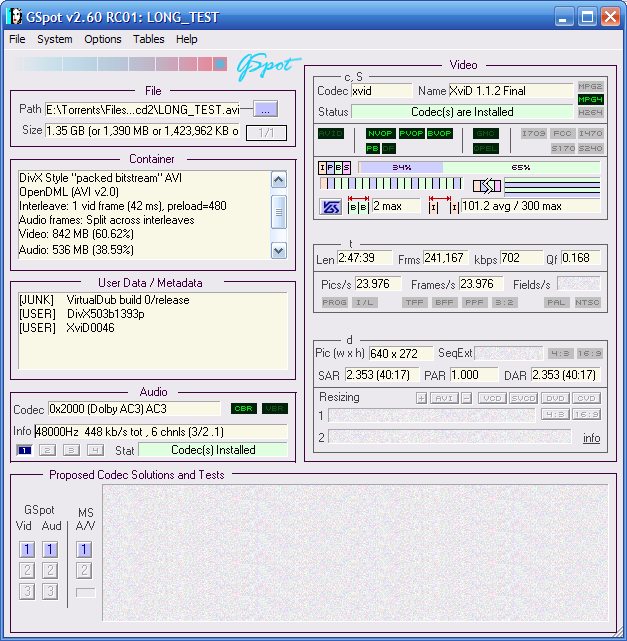Click the S170 colorimetry badge
The width and height of the screenshot is (627, 641).
coord(562,148)
